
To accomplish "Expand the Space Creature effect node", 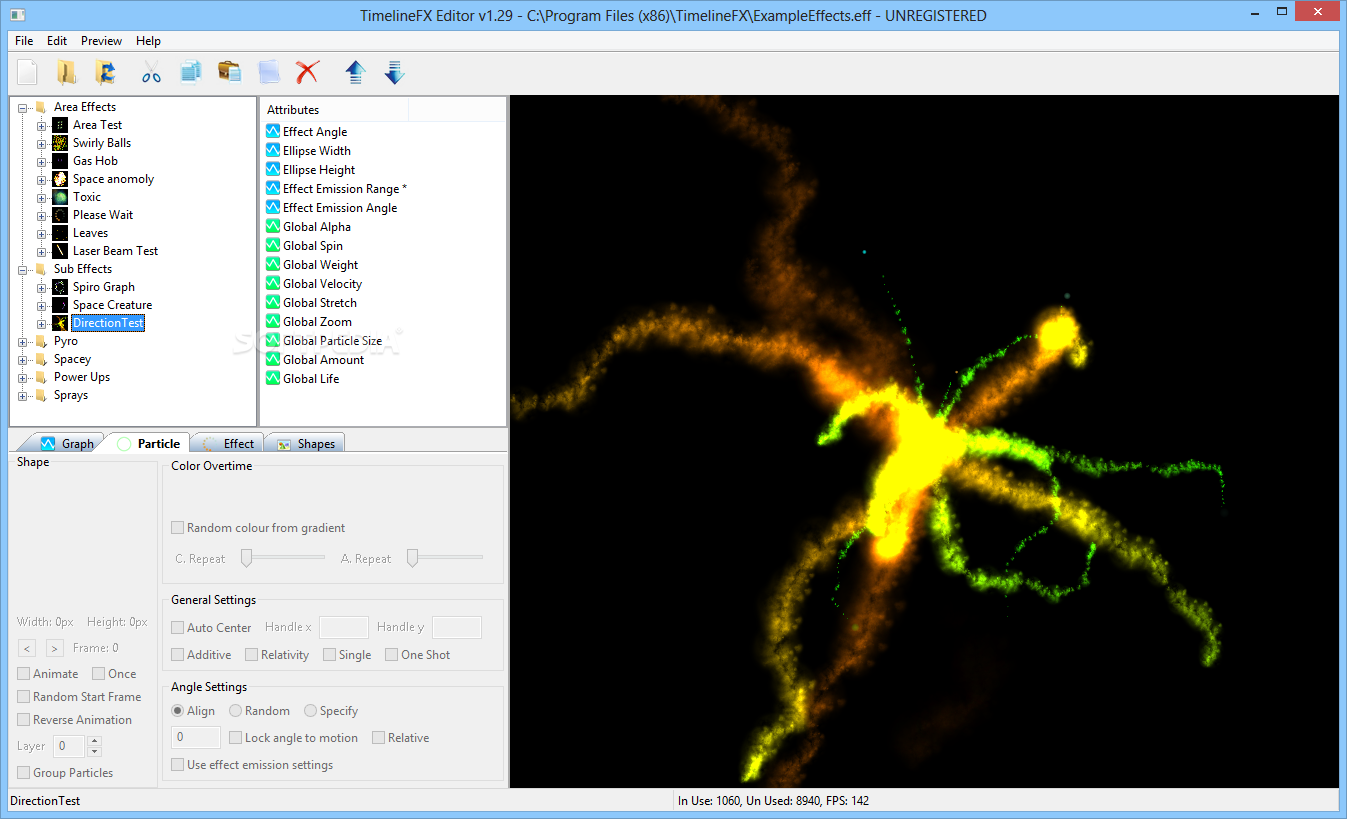I will click(x=42, y=305).
